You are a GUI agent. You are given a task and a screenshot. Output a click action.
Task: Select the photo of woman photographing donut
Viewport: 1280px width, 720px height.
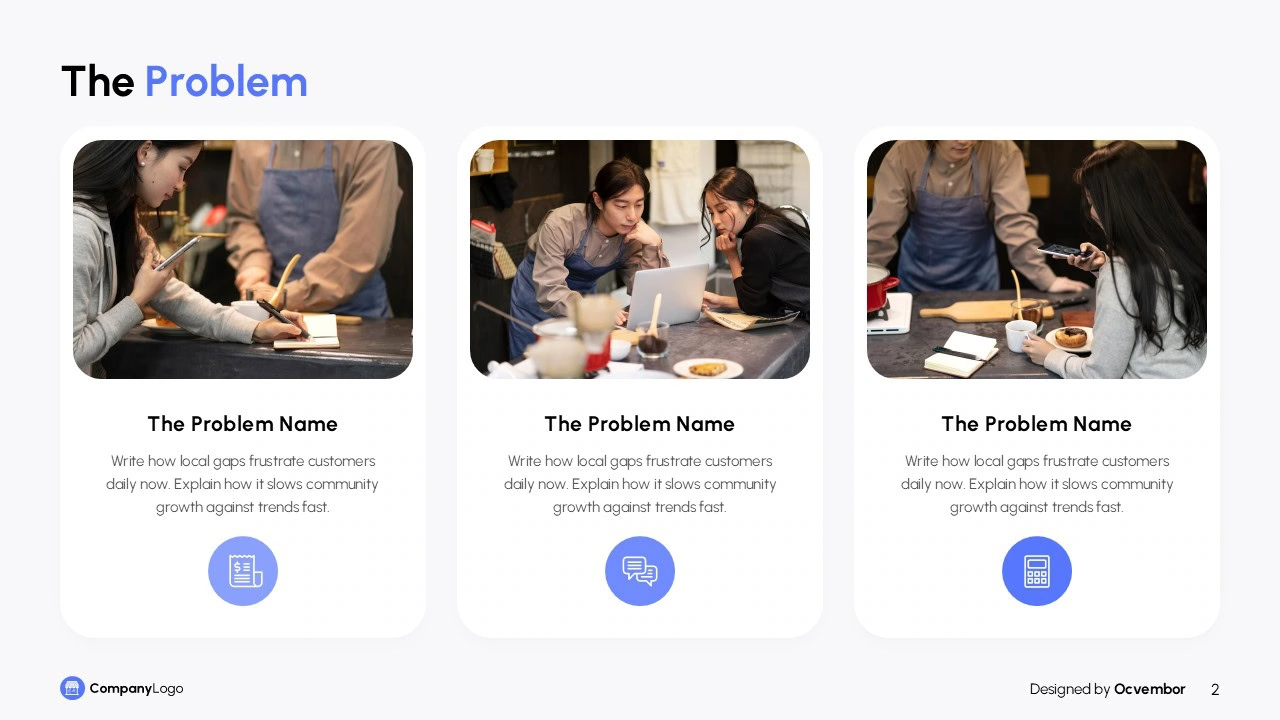coord(1037,259)
